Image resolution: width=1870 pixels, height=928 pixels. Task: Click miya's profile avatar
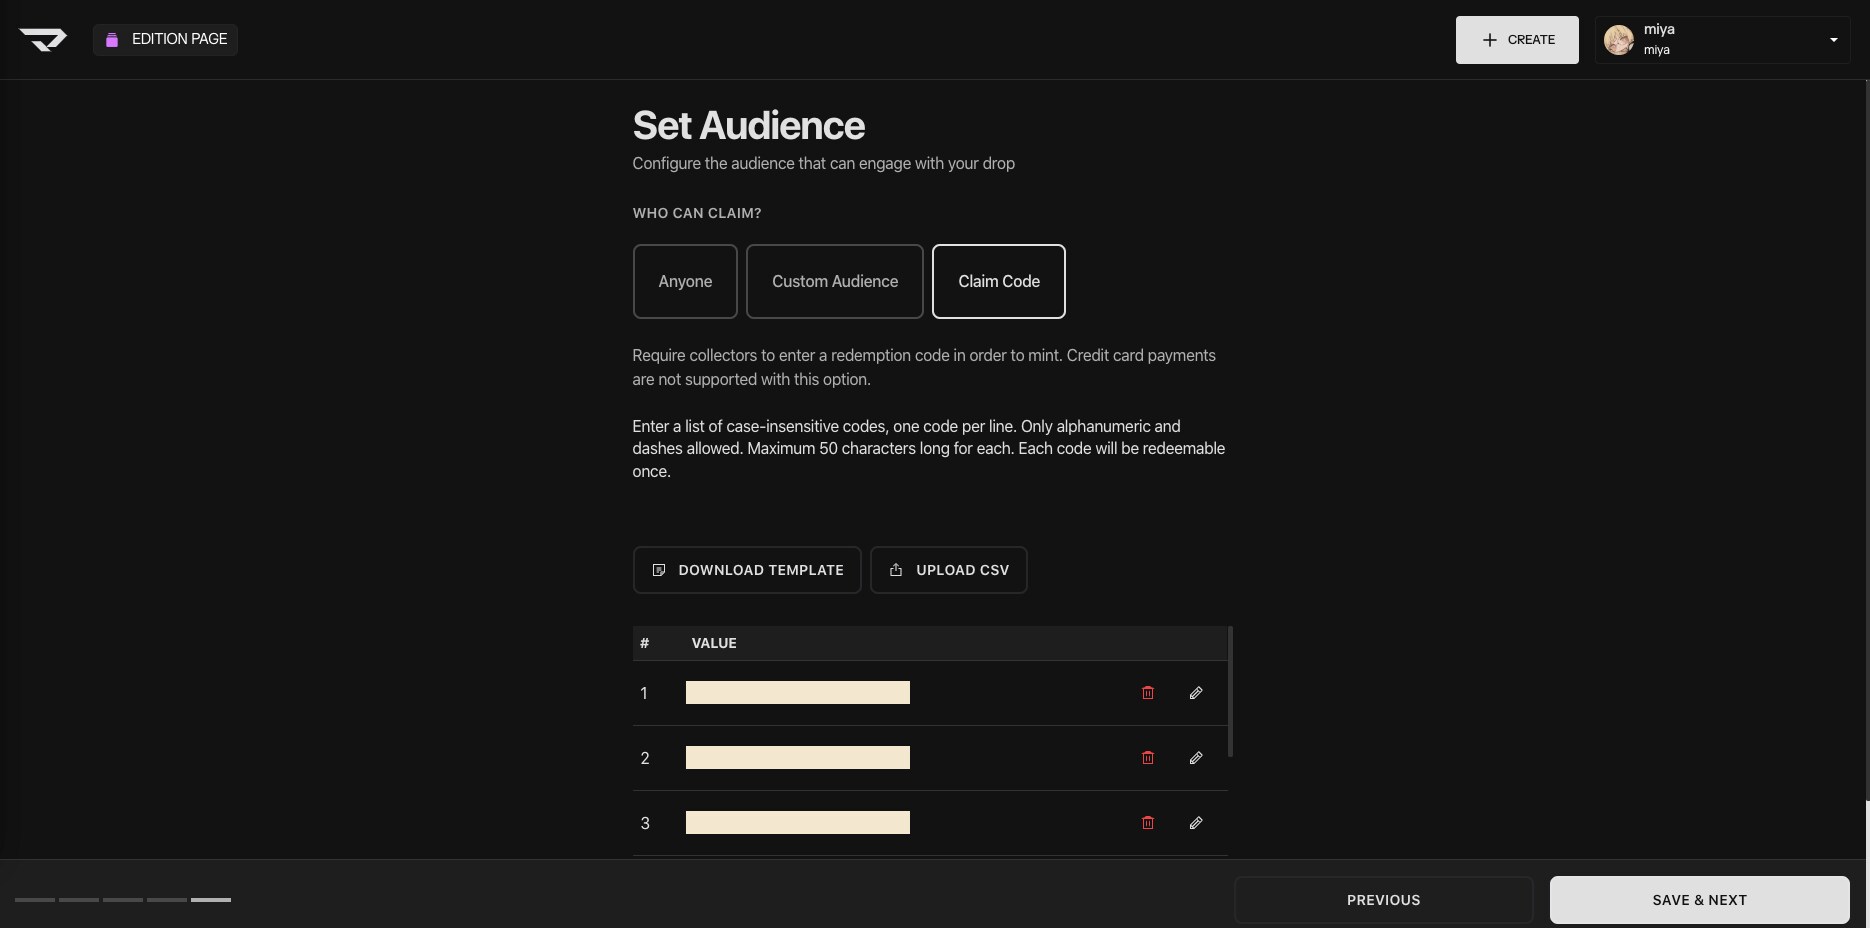point(1618,40)
